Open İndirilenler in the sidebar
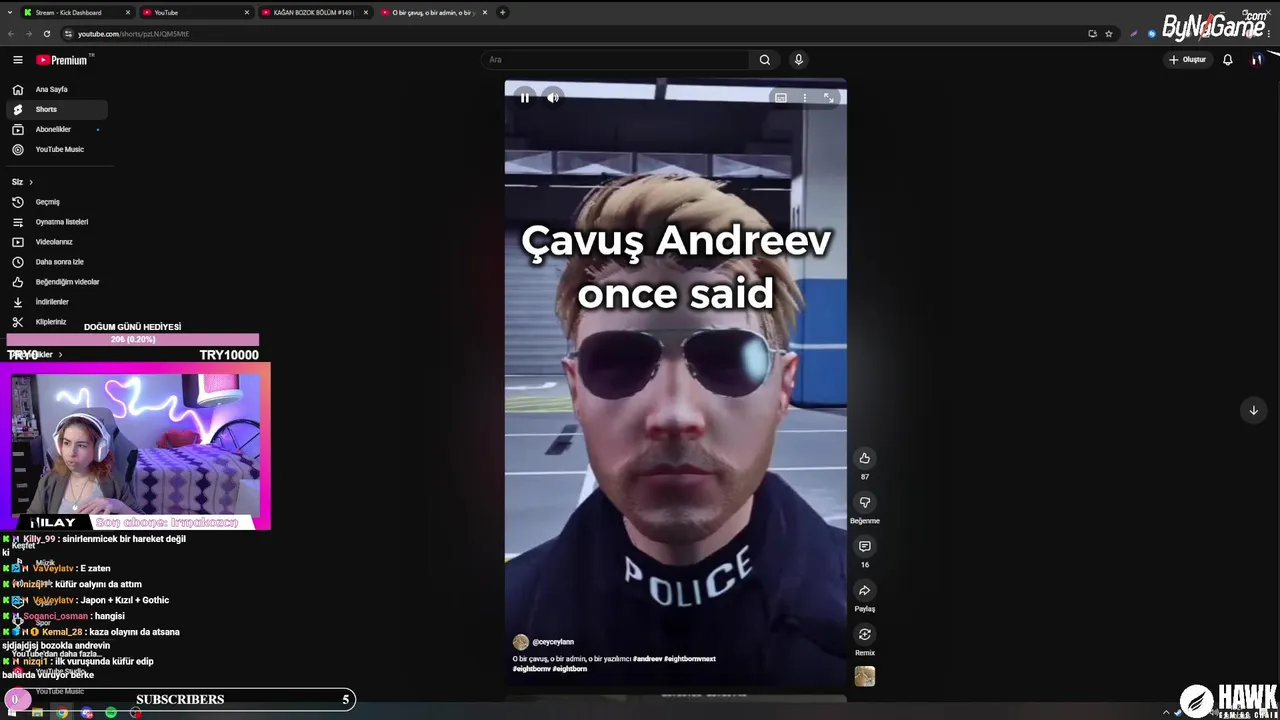This screenshot has width=1280, height=720. click(x=56, y=302)
